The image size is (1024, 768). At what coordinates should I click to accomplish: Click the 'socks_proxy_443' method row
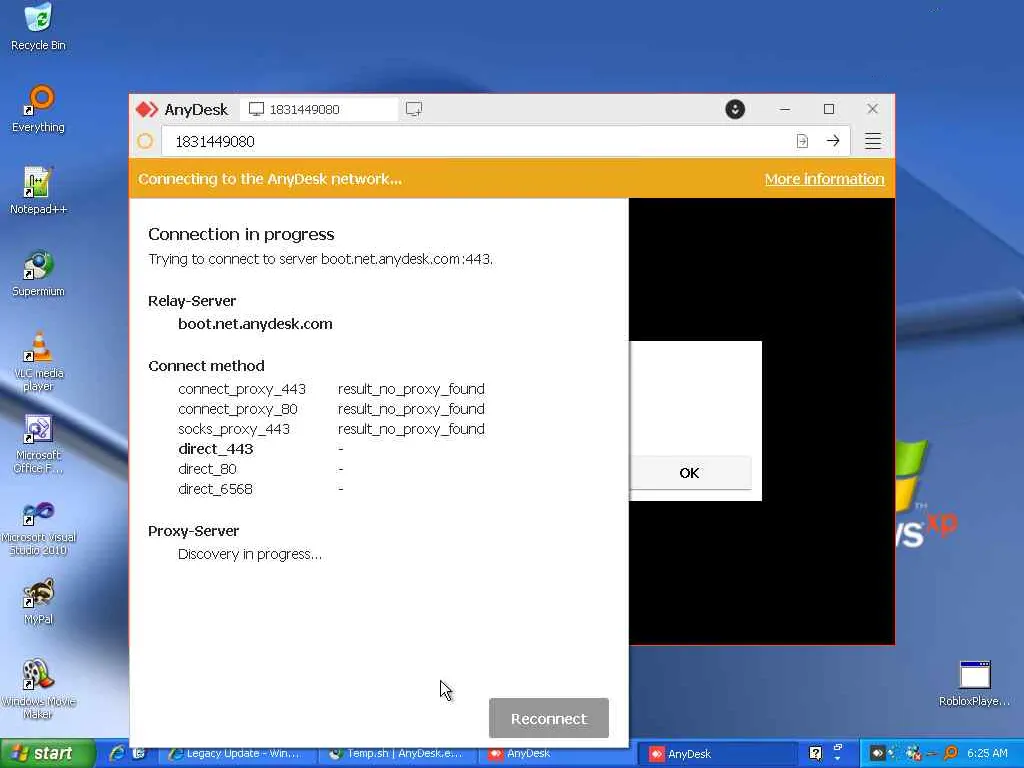[332, 429]
